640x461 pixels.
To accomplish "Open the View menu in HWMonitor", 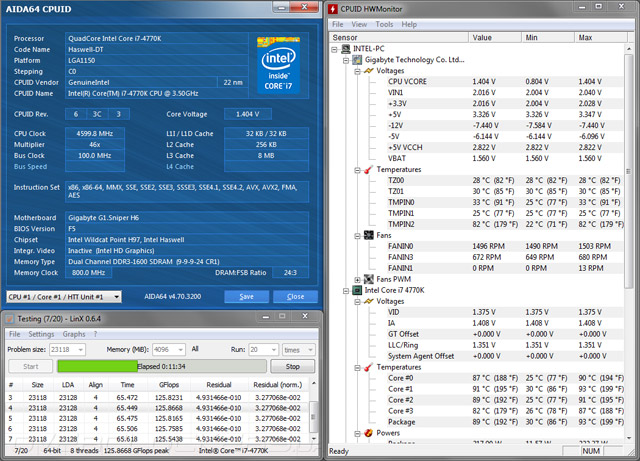I will click(x=359, y=24).
